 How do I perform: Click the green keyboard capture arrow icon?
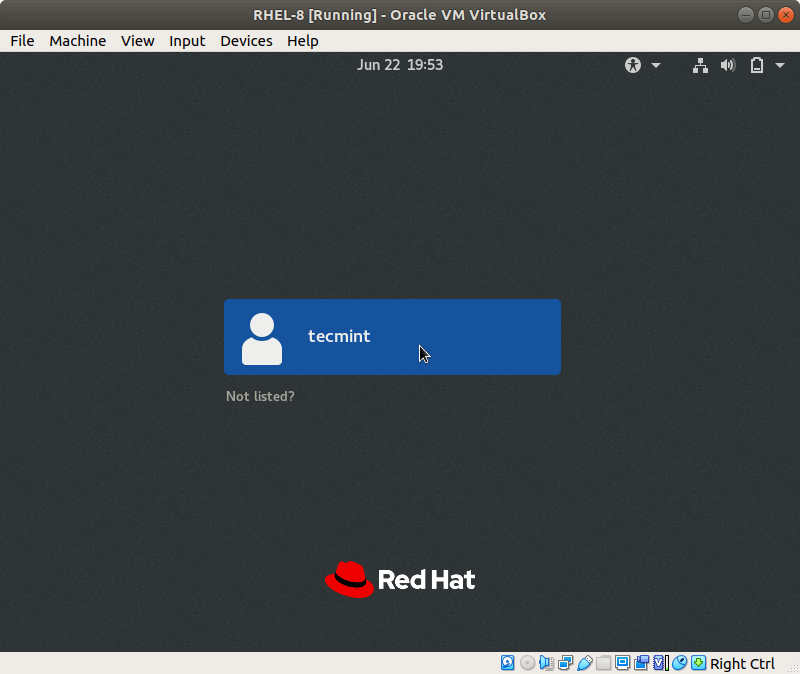(x=698, y=663)
